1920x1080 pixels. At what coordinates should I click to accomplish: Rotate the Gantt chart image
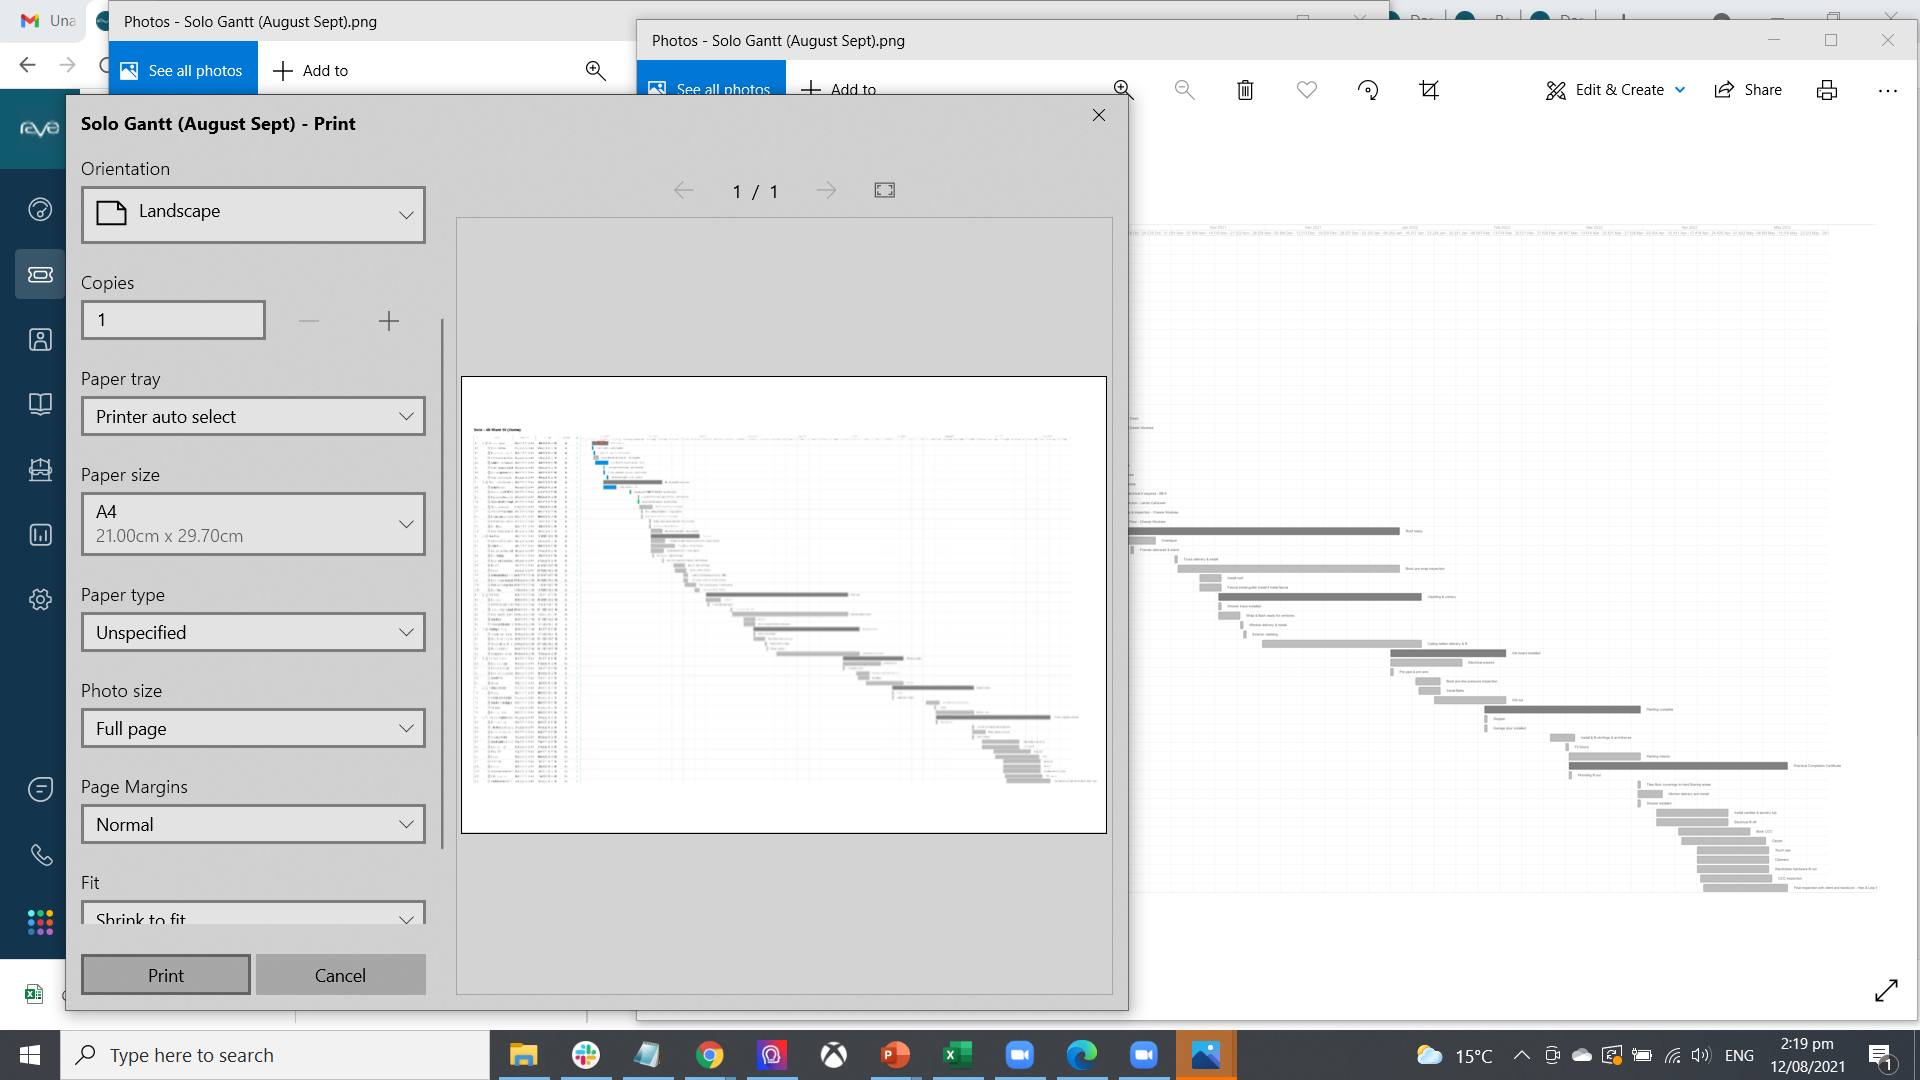pos(1367,90)
